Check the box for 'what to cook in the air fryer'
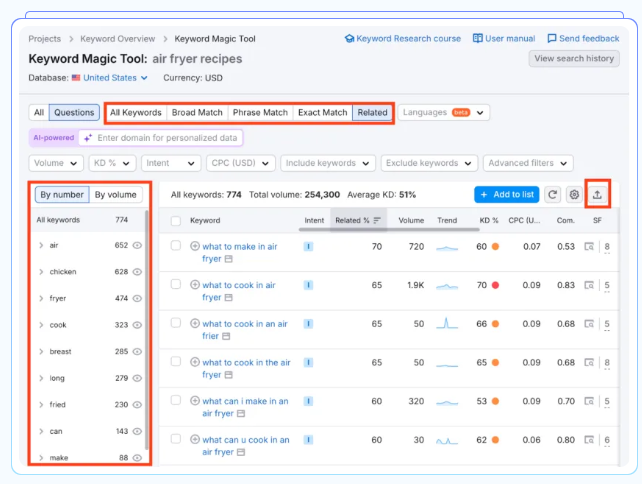The image size is (642, 484). coord(176,361)
